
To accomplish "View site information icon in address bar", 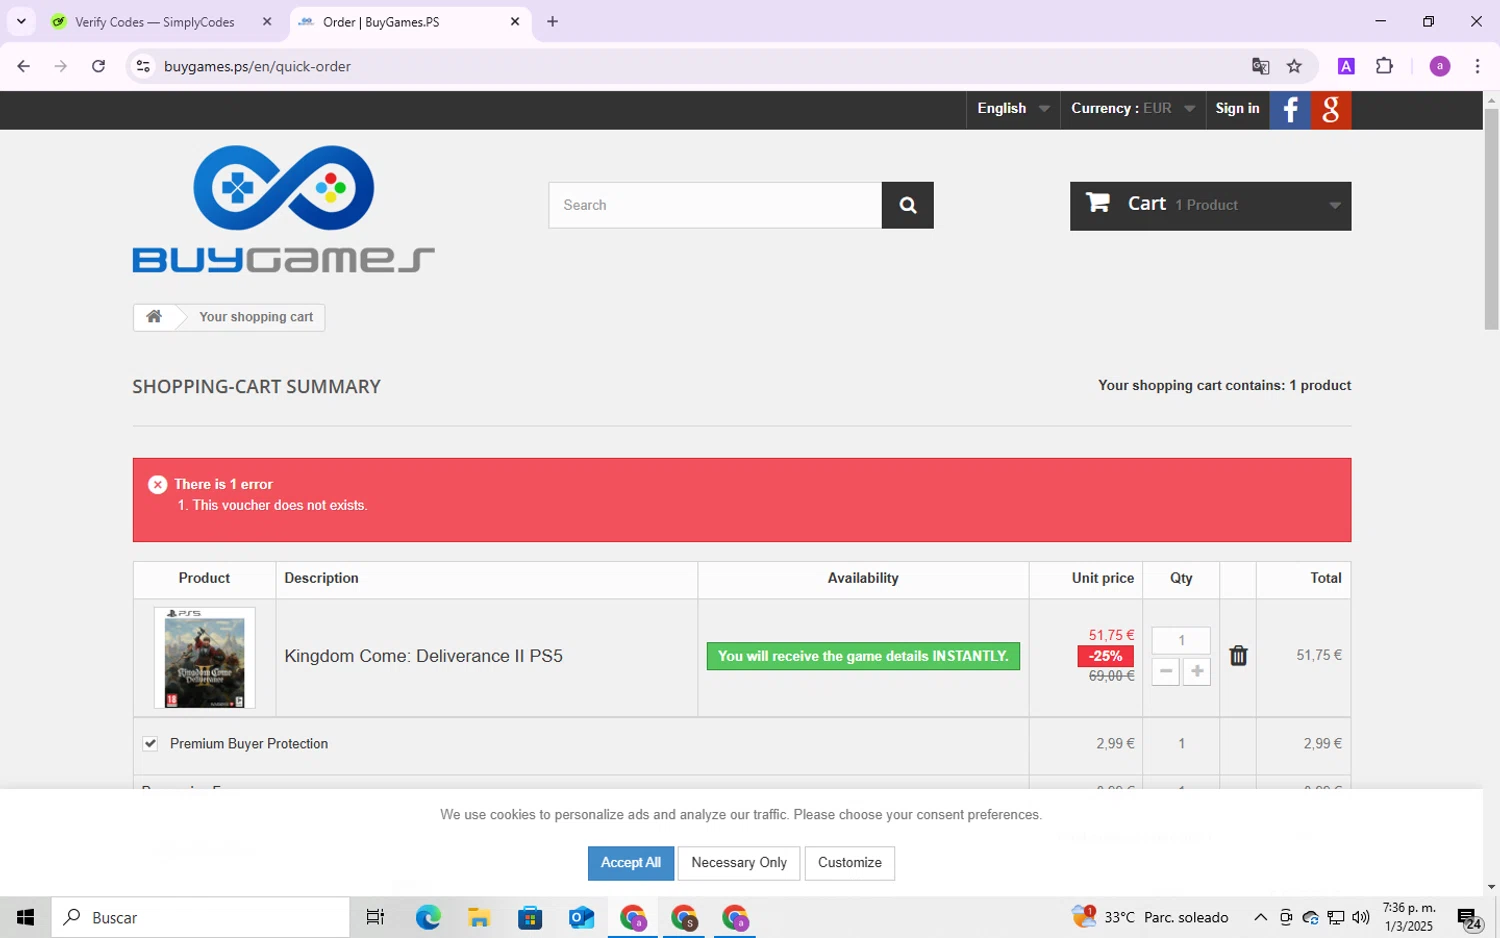I will pyautogui.click(x=143, y=66).
